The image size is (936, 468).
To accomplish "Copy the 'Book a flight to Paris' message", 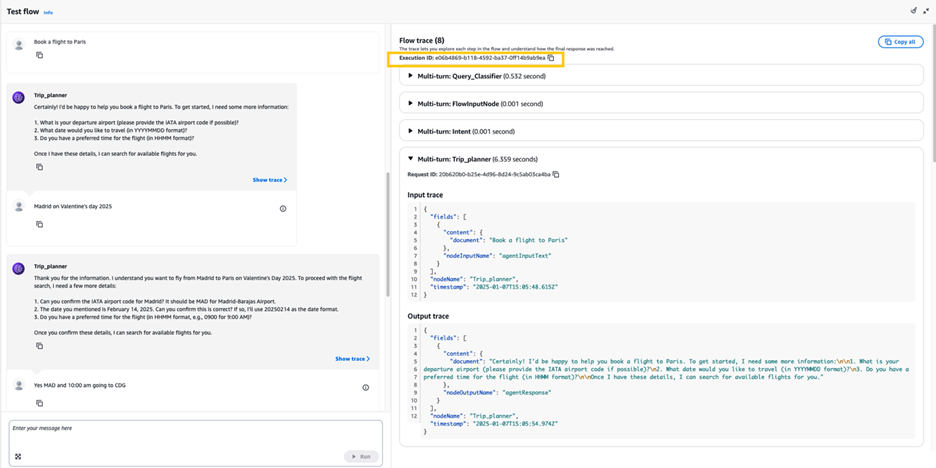I will (39, 56).
